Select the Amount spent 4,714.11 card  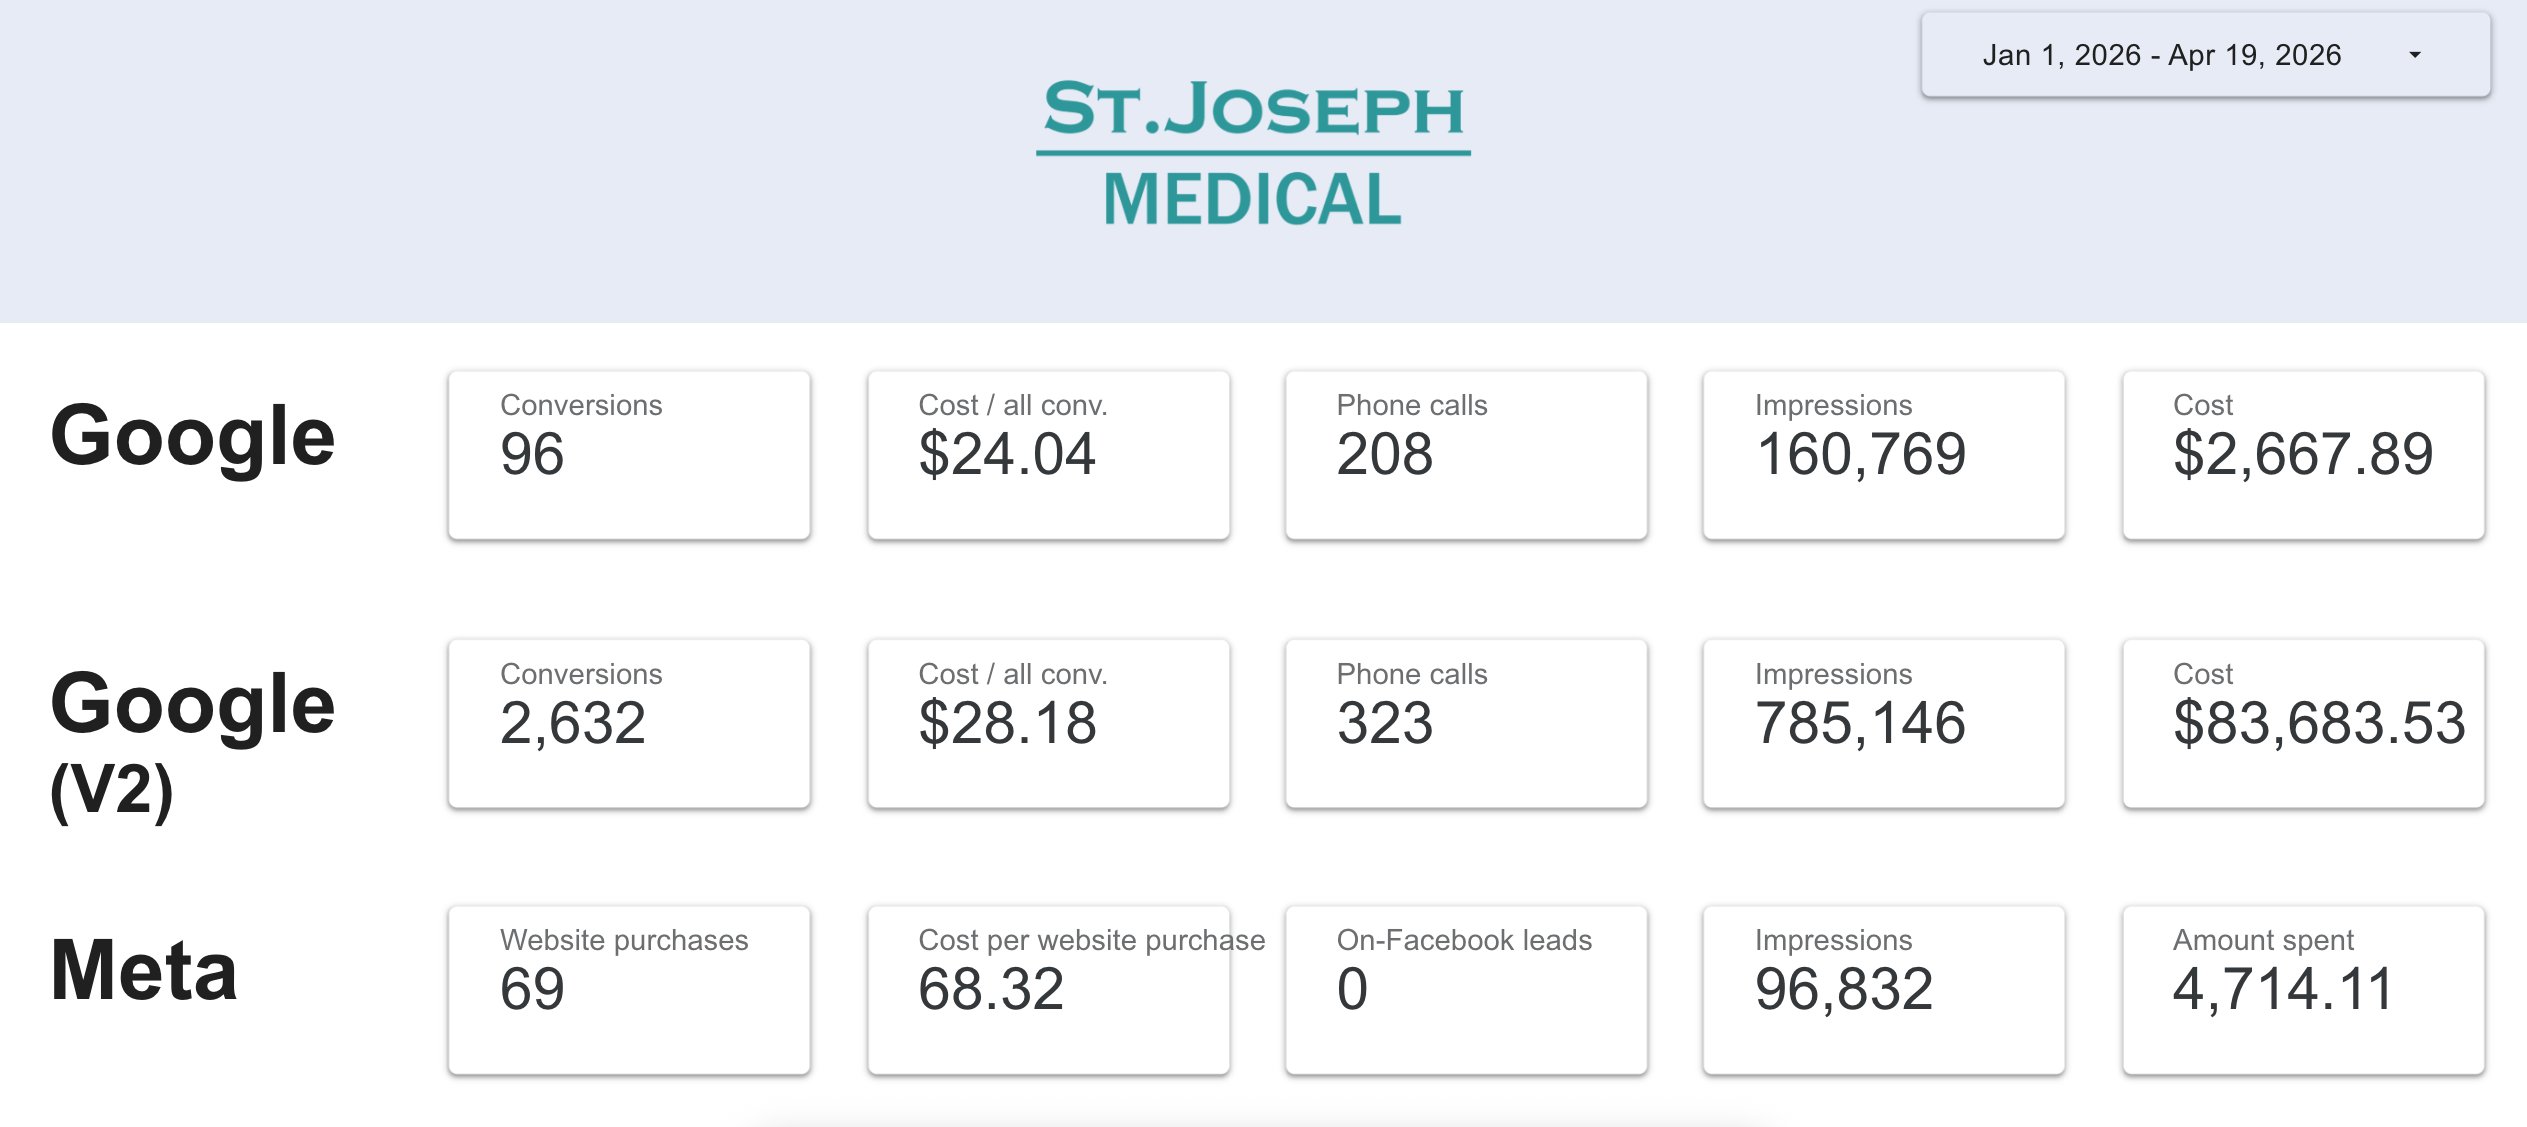coord(2303,990)
